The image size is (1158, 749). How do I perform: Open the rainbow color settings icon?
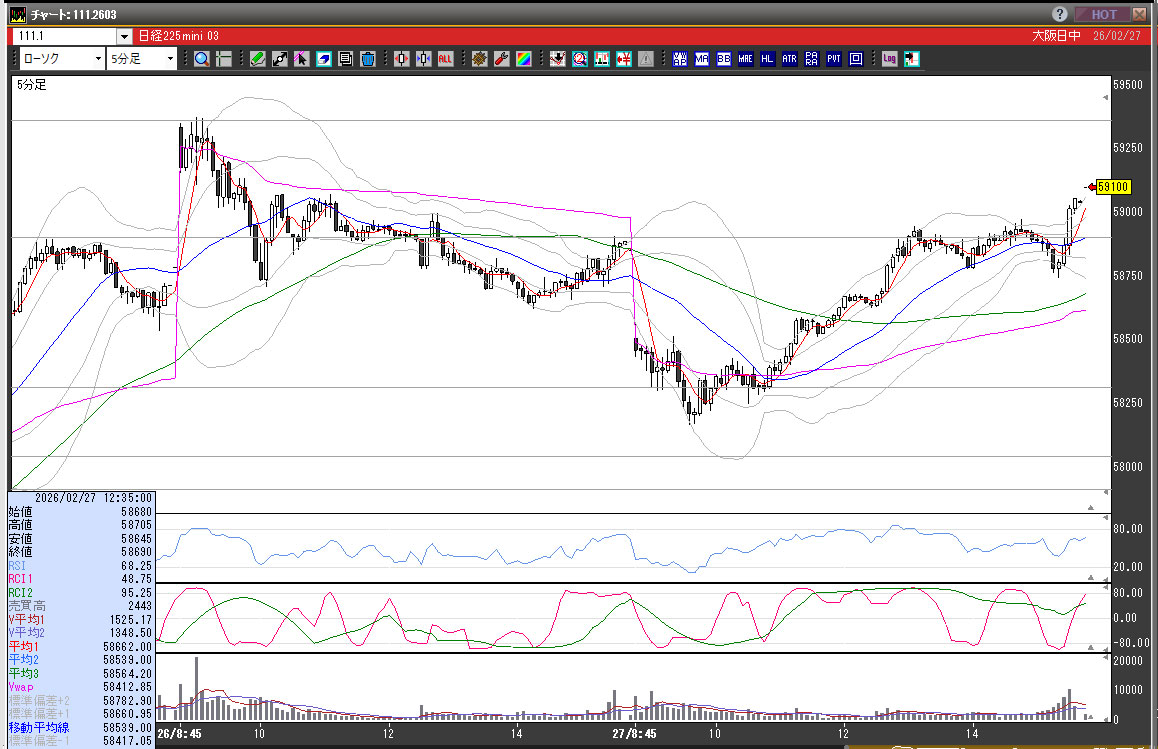[522, 59]
